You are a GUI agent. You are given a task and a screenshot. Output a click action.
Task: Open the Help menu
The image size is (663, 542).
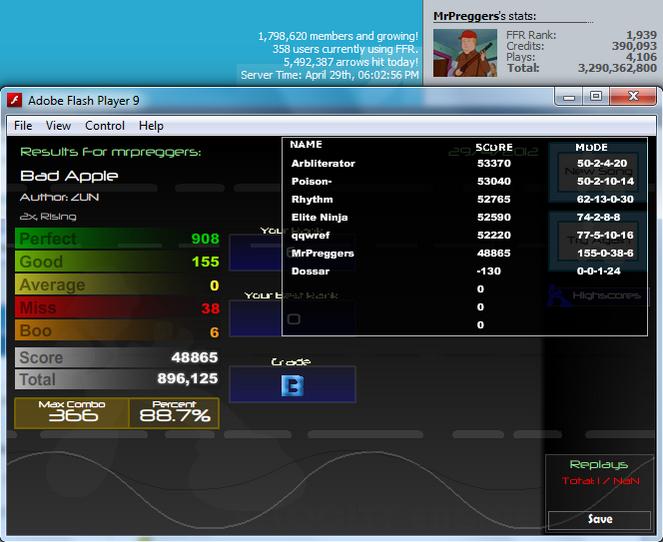[151, 126]
